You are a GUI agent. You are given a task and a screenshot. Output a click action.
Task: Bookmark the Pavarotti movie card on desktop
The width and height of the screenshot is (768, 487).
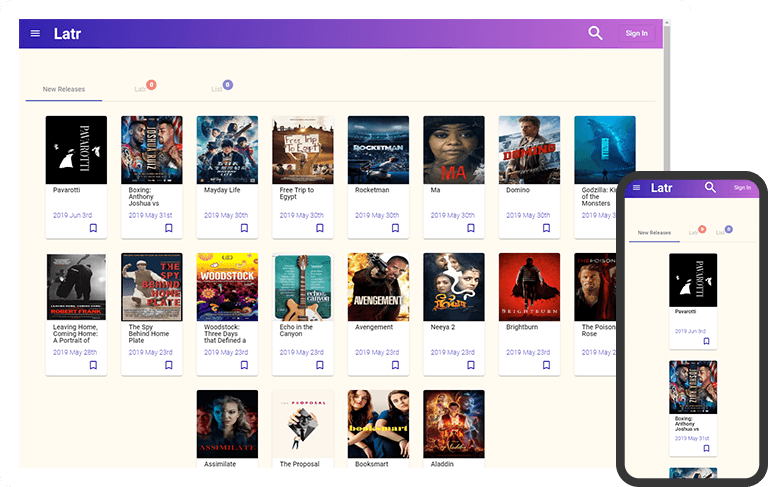click(x=93, y=228)
